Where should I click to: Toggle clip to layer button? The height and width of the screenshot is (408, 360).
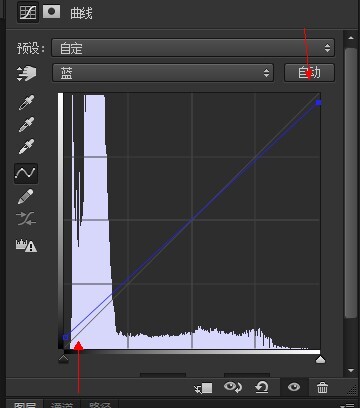point(203,388)
